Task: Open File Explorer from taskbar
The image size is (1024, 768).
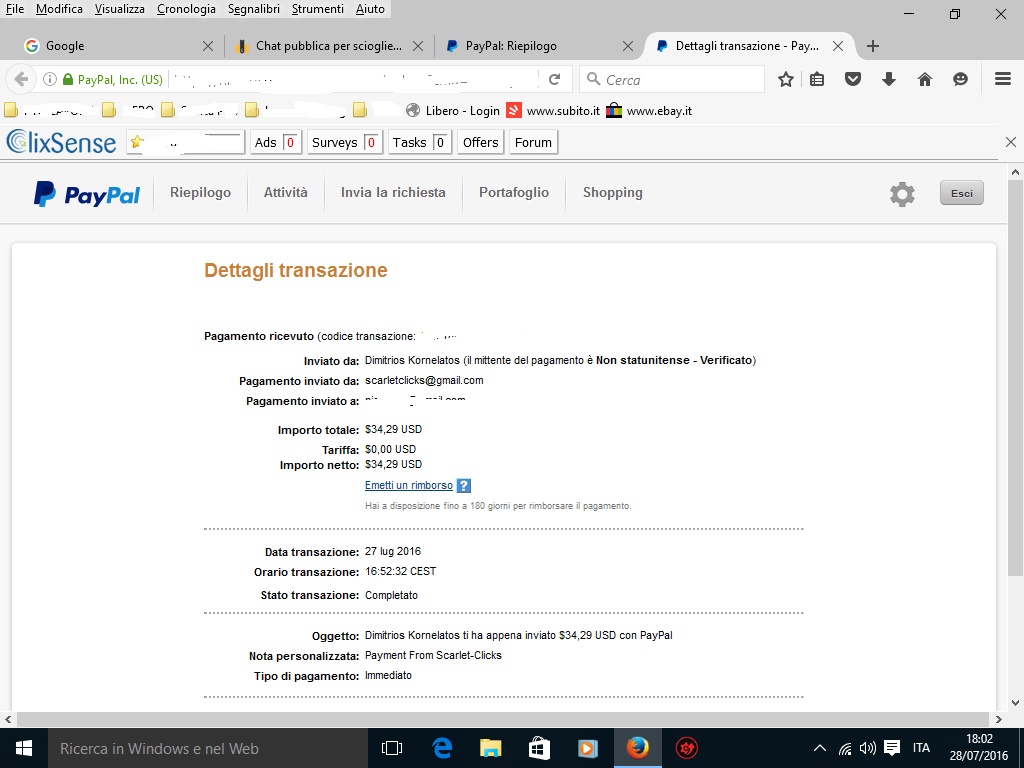Action: (490, 748)
